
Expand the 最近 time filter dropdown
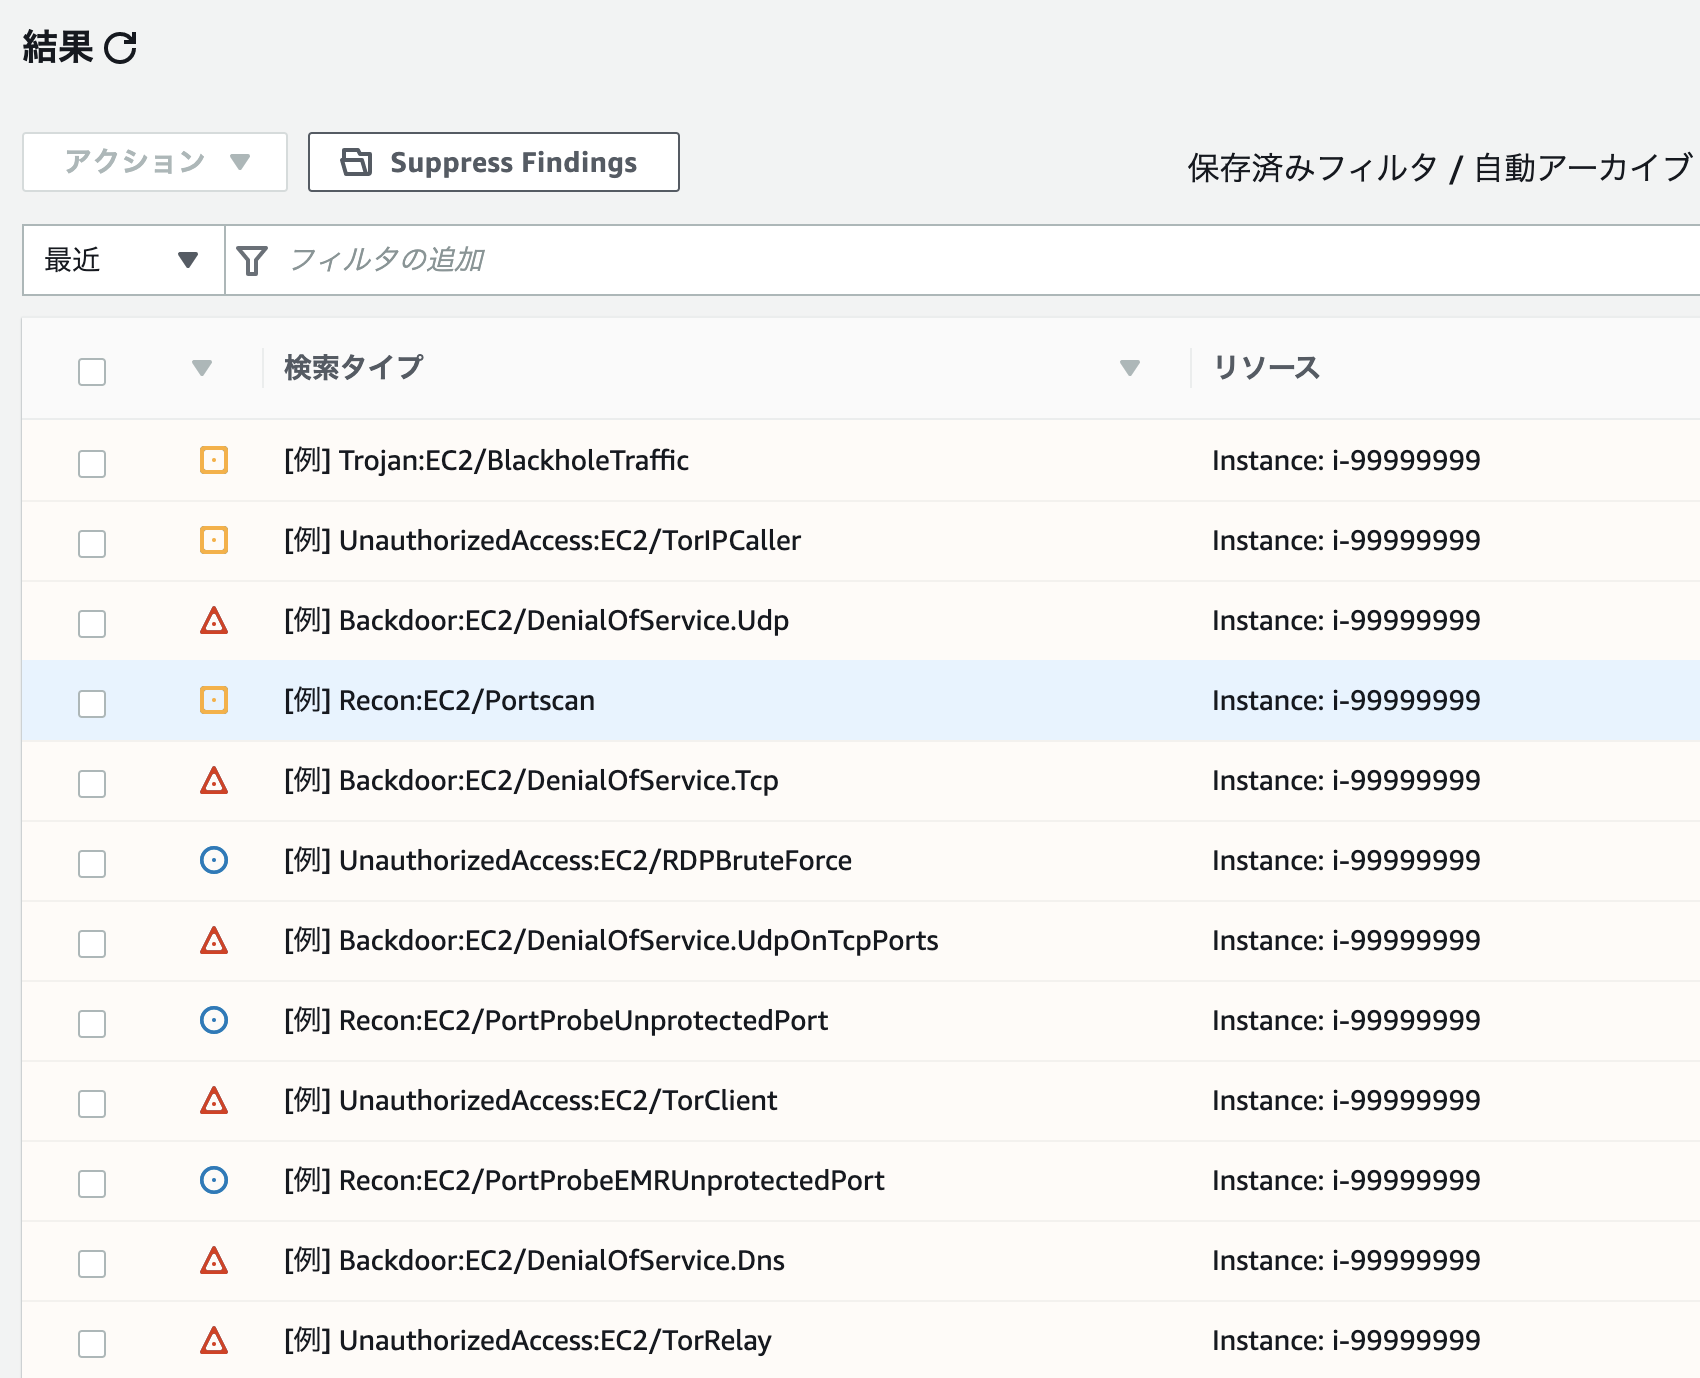coord(123,261)
